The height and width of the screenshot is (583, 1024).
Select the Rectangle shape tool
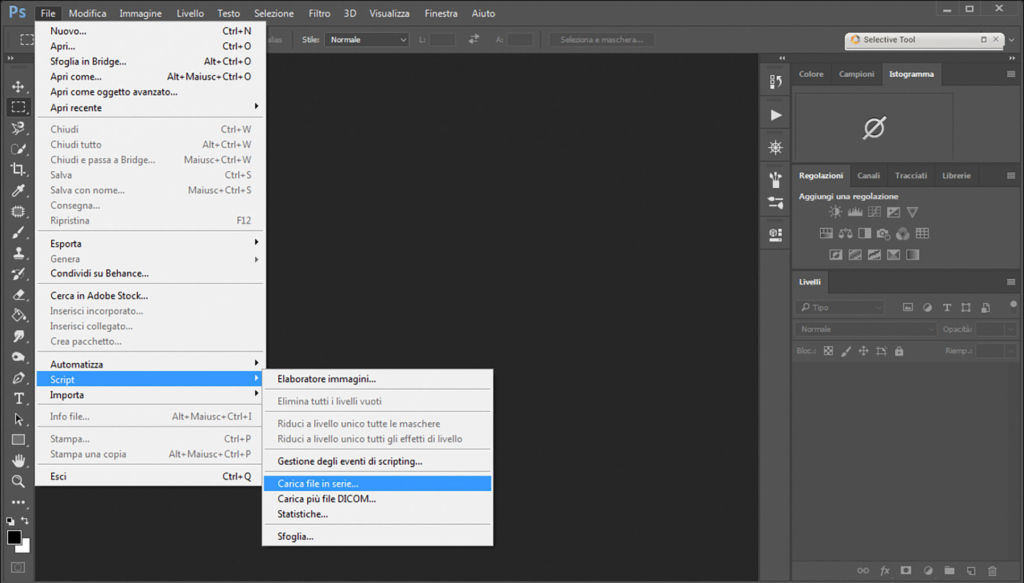(18, 440)
